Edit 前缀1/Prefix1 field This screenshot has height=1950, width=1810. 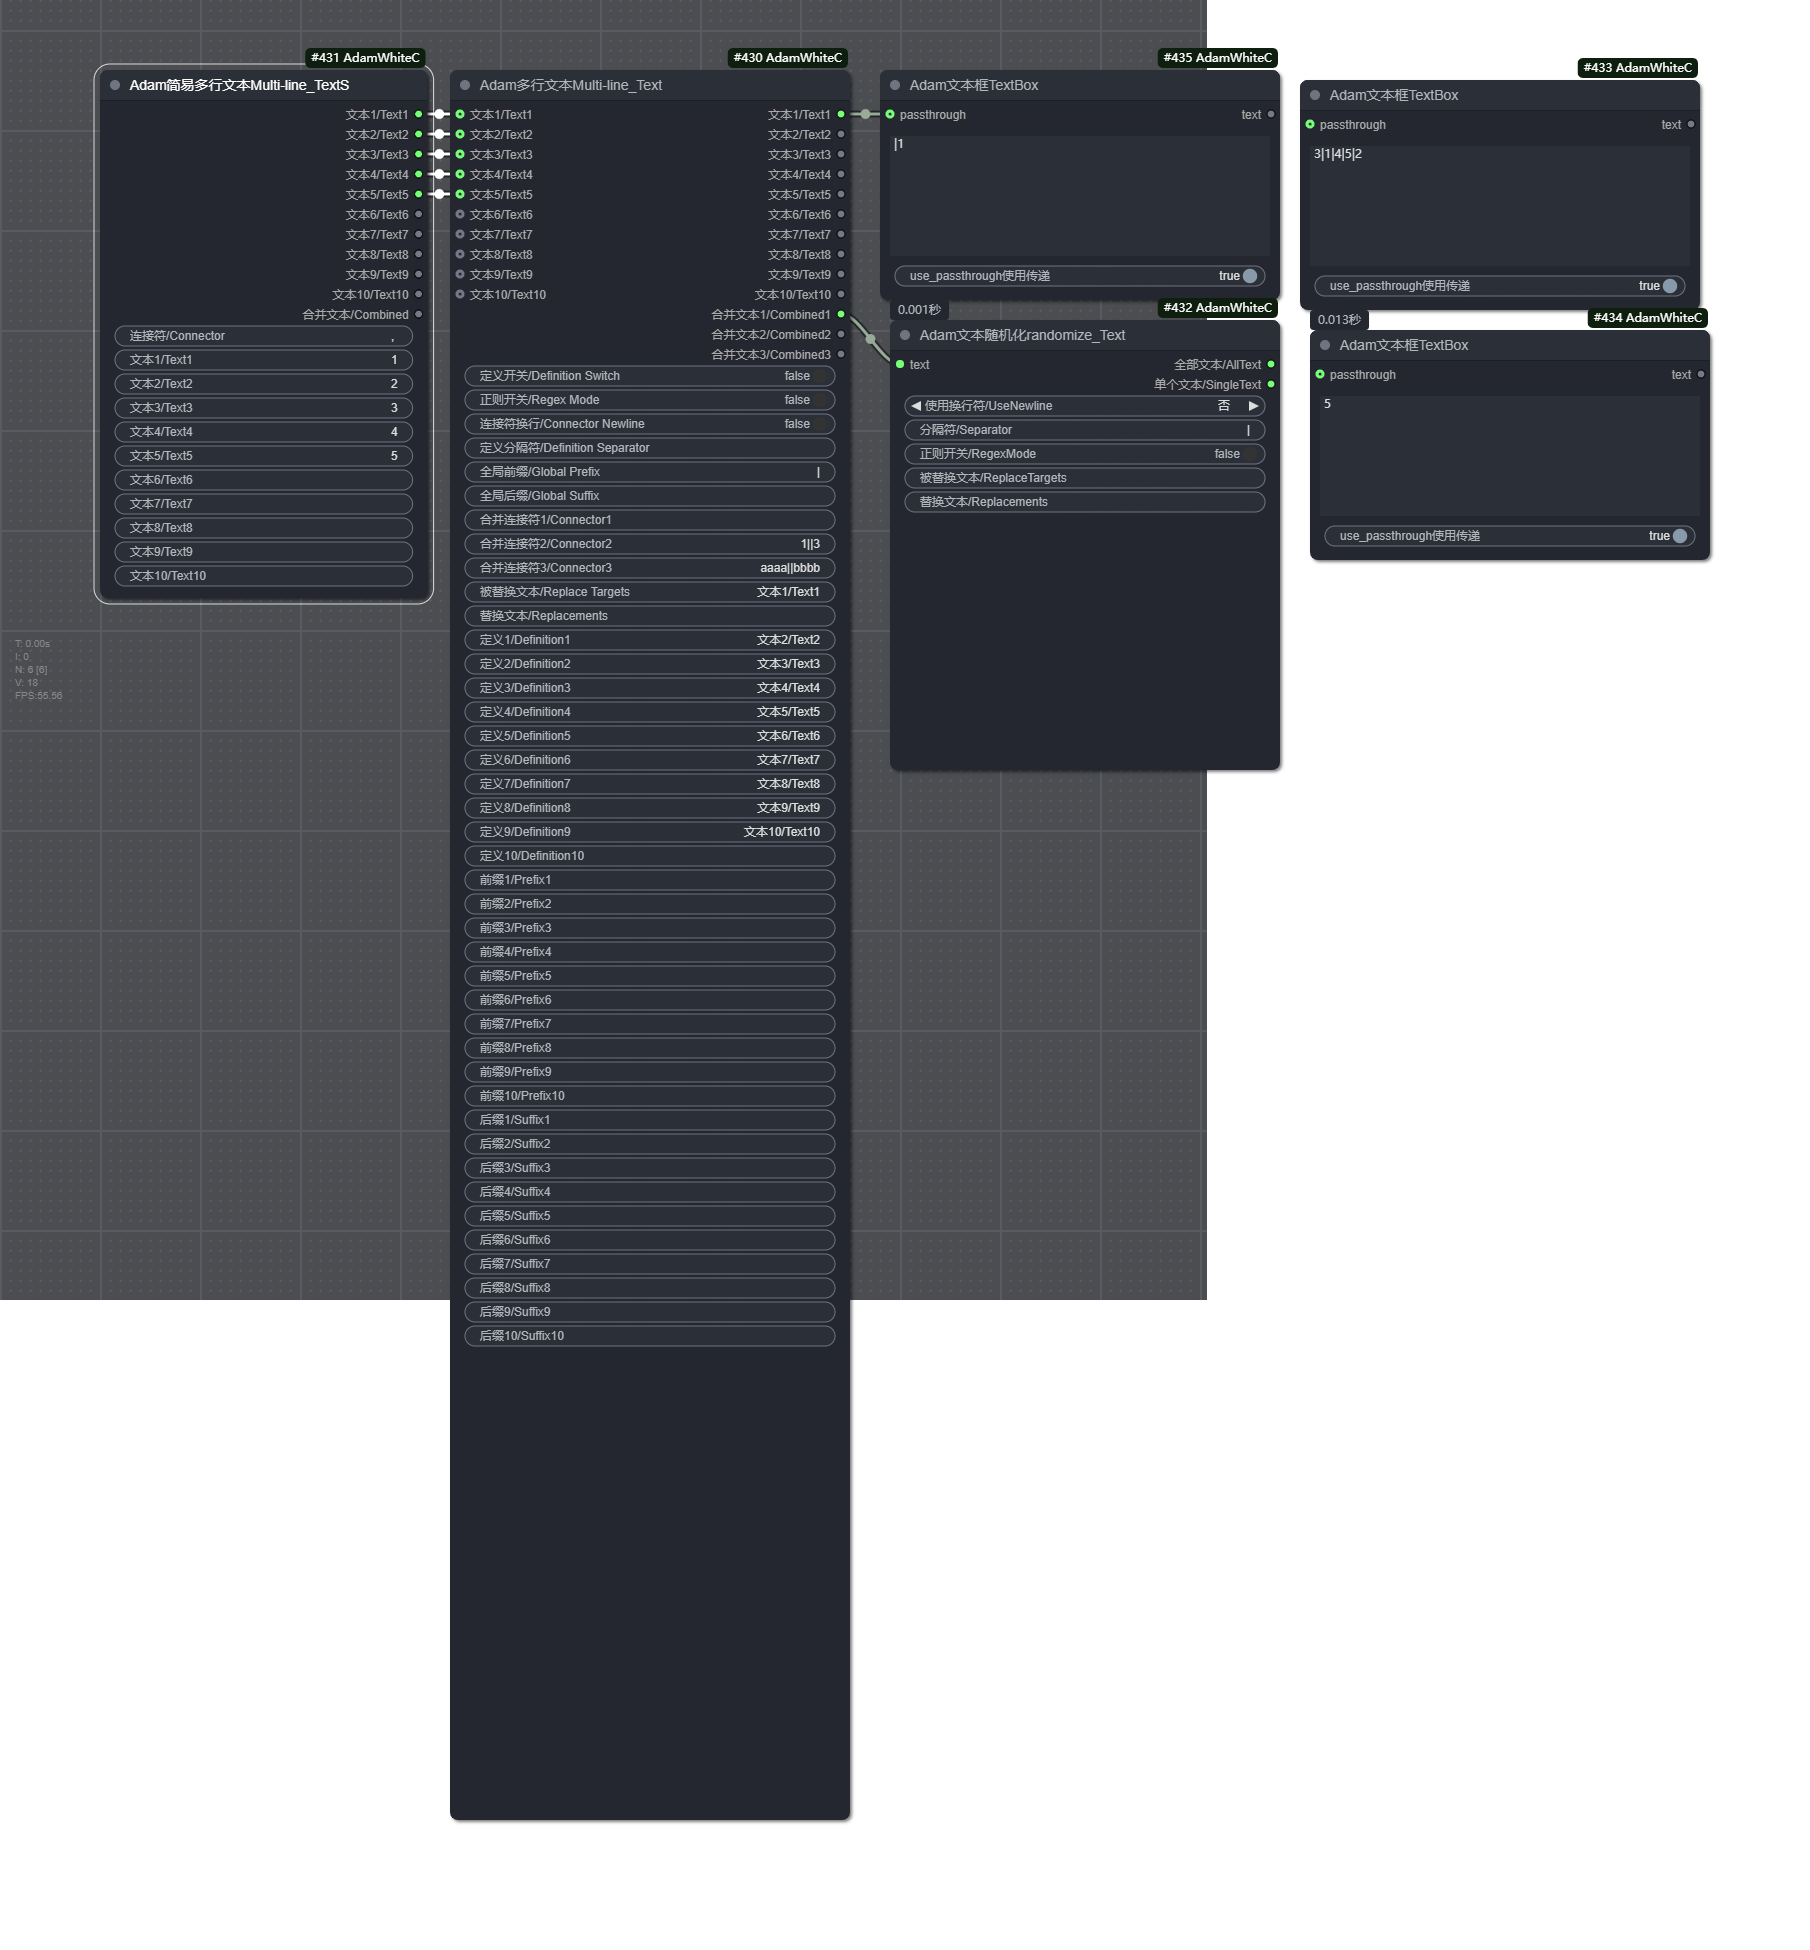[650, 880]
